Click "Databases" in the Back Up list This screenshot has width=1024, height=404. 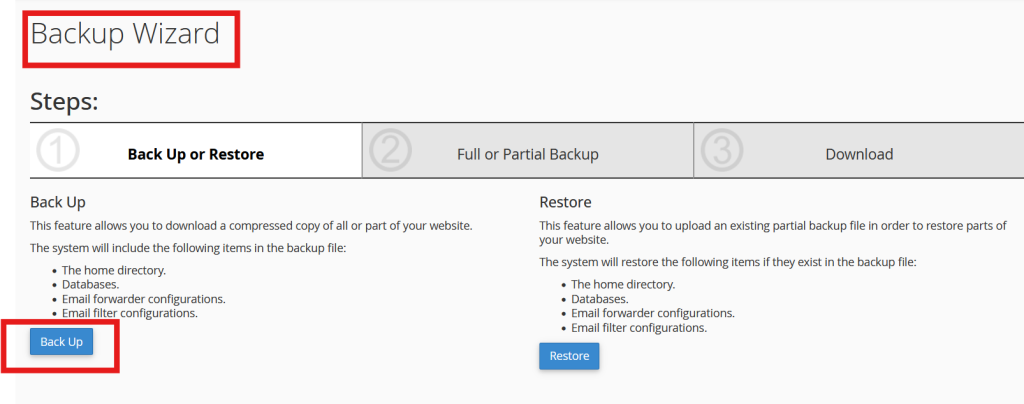click(93, 284)
